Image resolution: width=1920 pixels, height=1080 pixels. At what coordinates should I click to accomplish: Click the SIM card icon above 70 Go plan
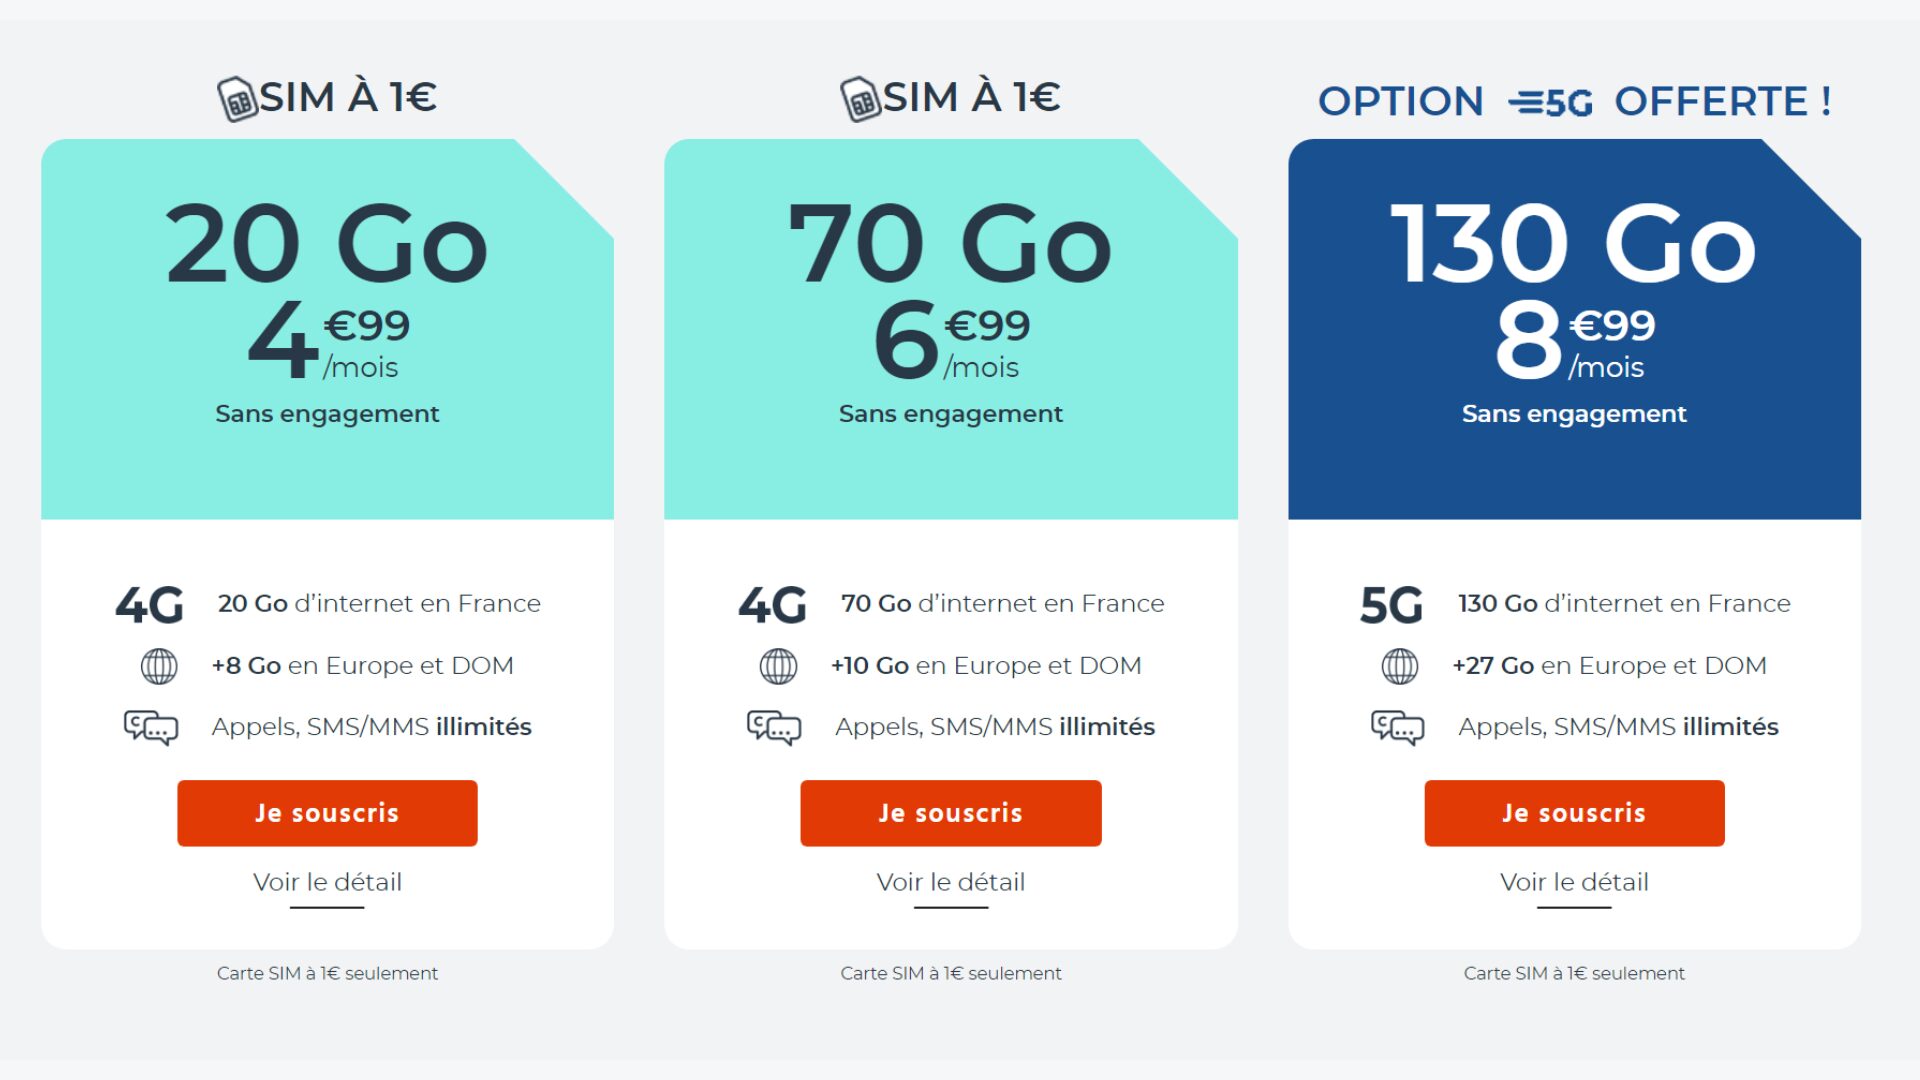coord(861,99)
